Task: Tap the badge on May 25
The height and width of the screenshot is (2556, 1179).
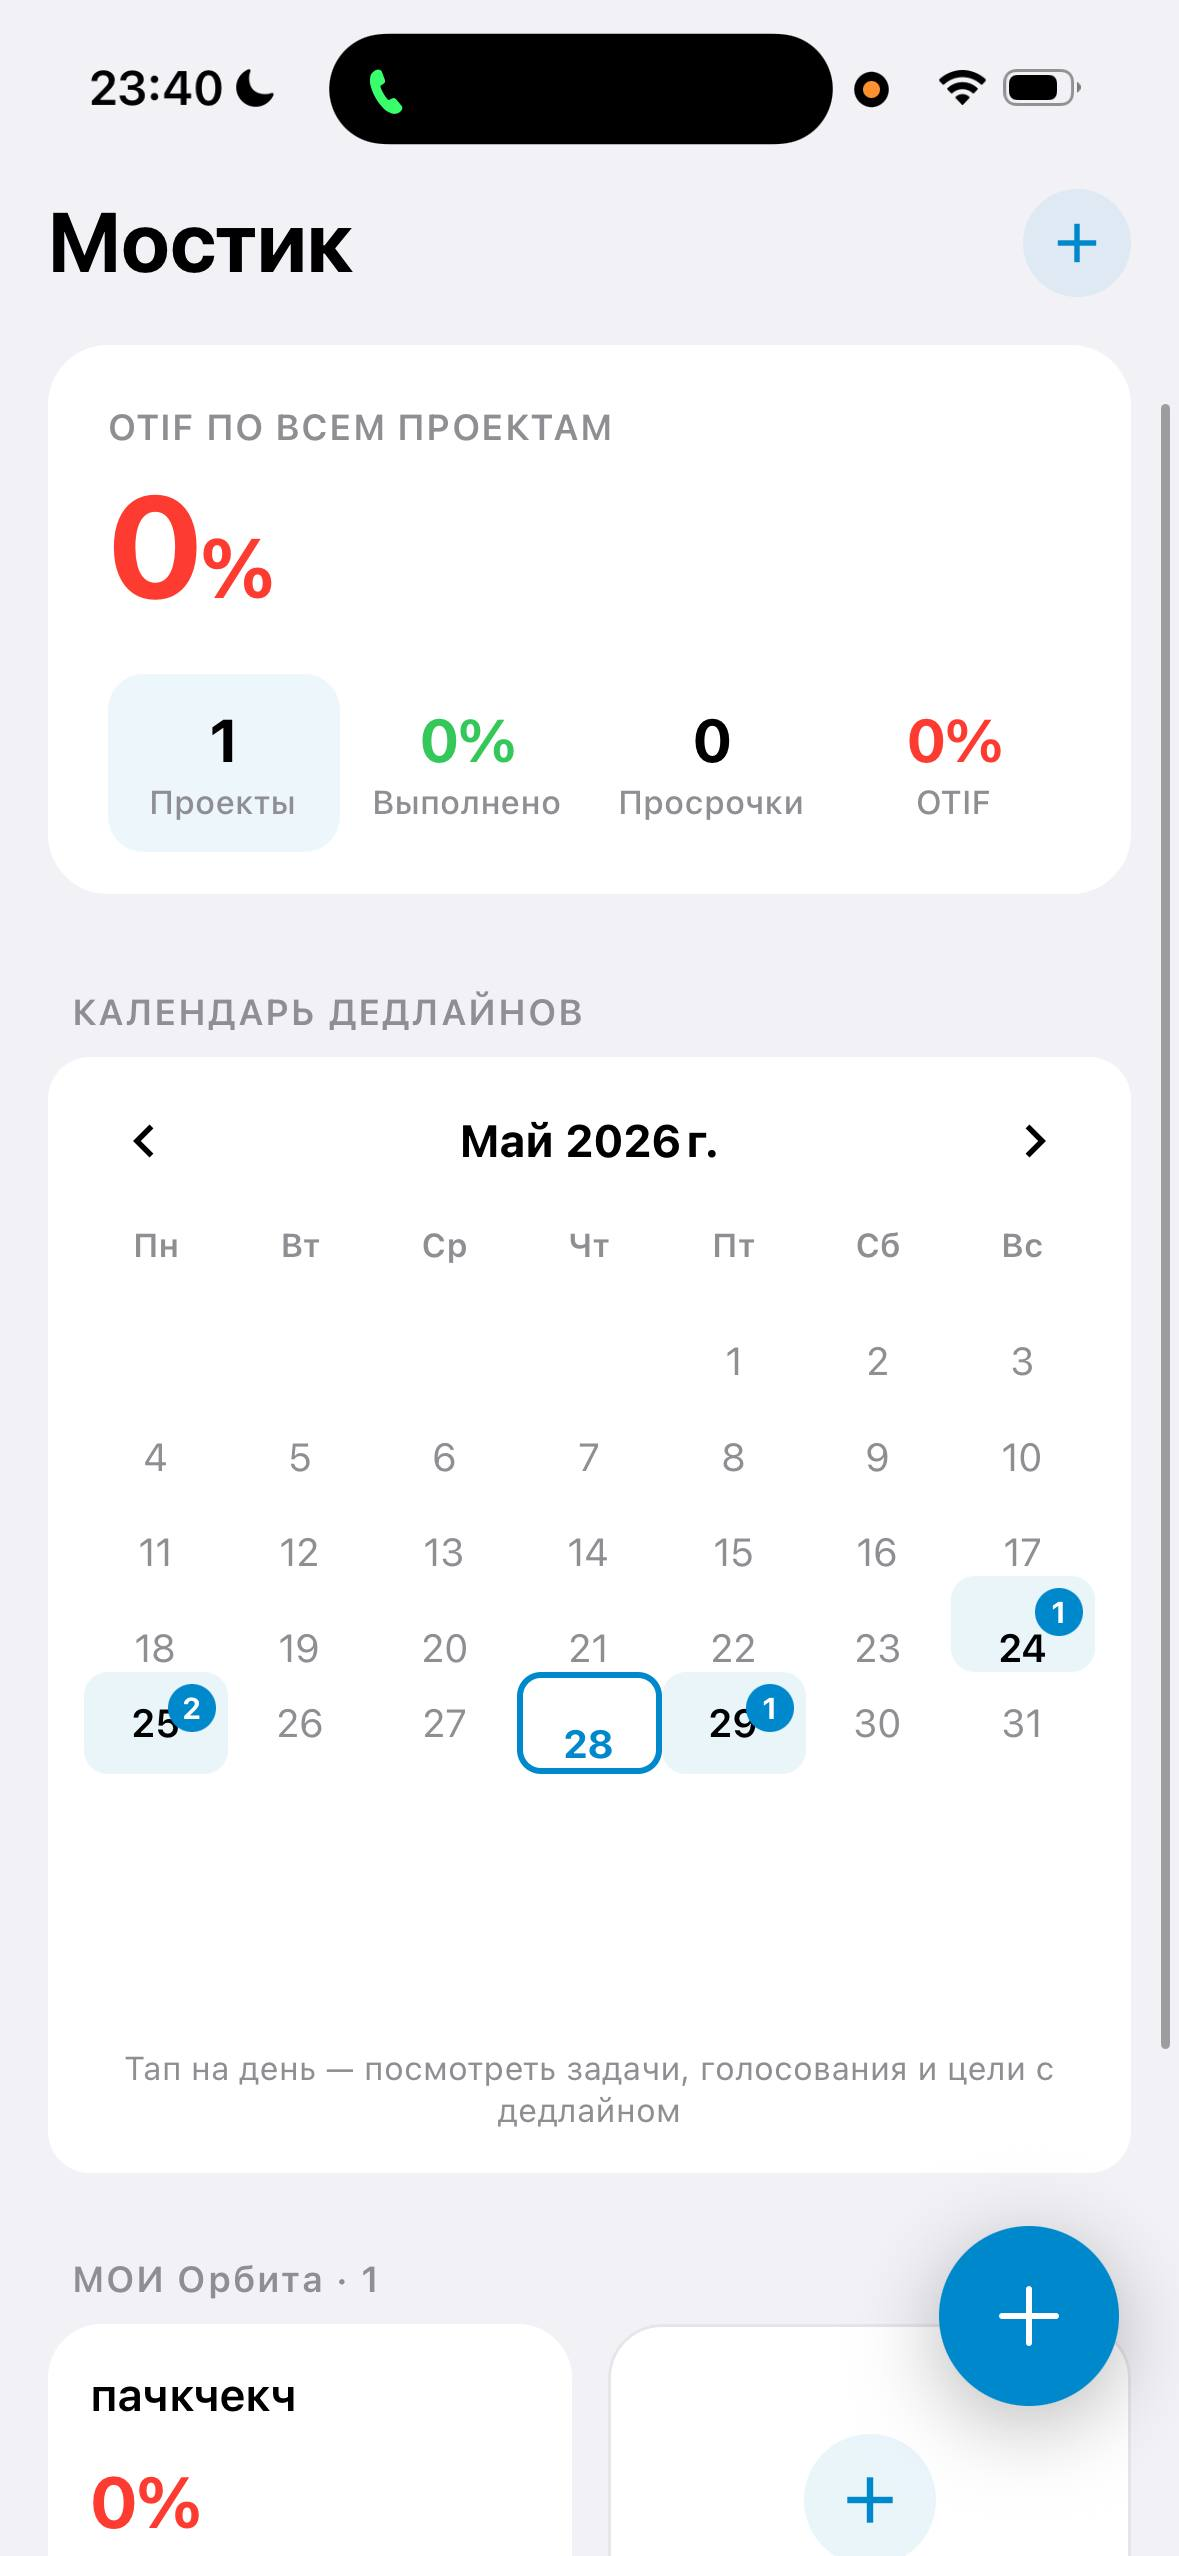Action: click(192, 1709)
